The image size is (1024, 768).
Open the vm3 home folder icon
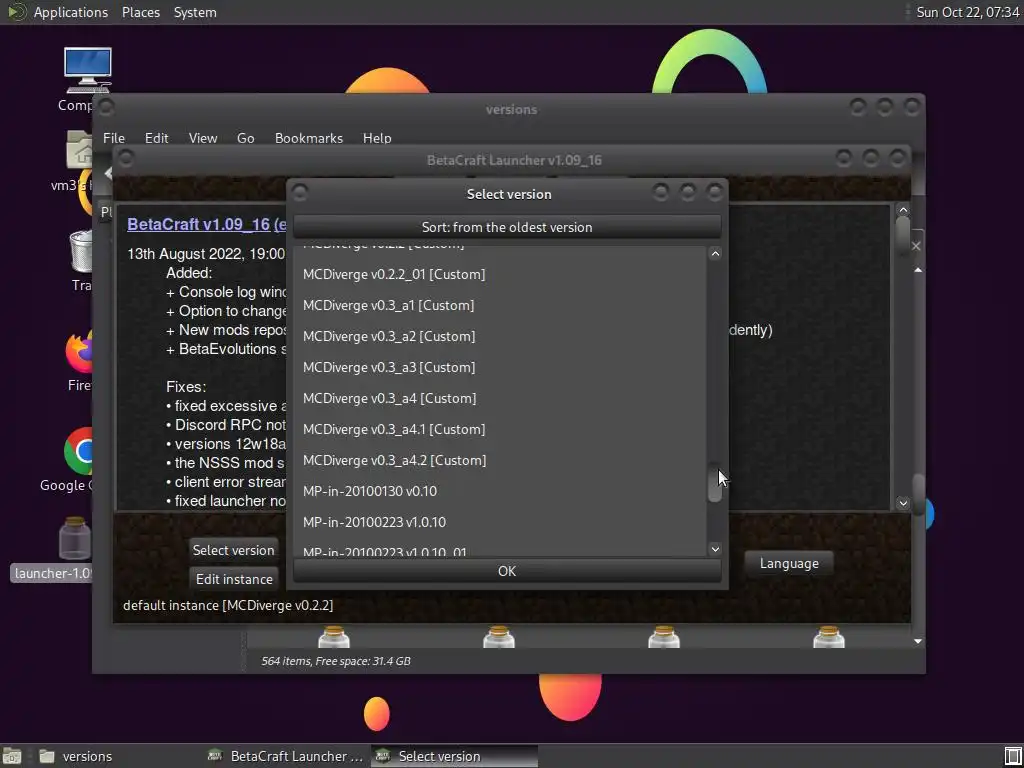tap(79, 150)
